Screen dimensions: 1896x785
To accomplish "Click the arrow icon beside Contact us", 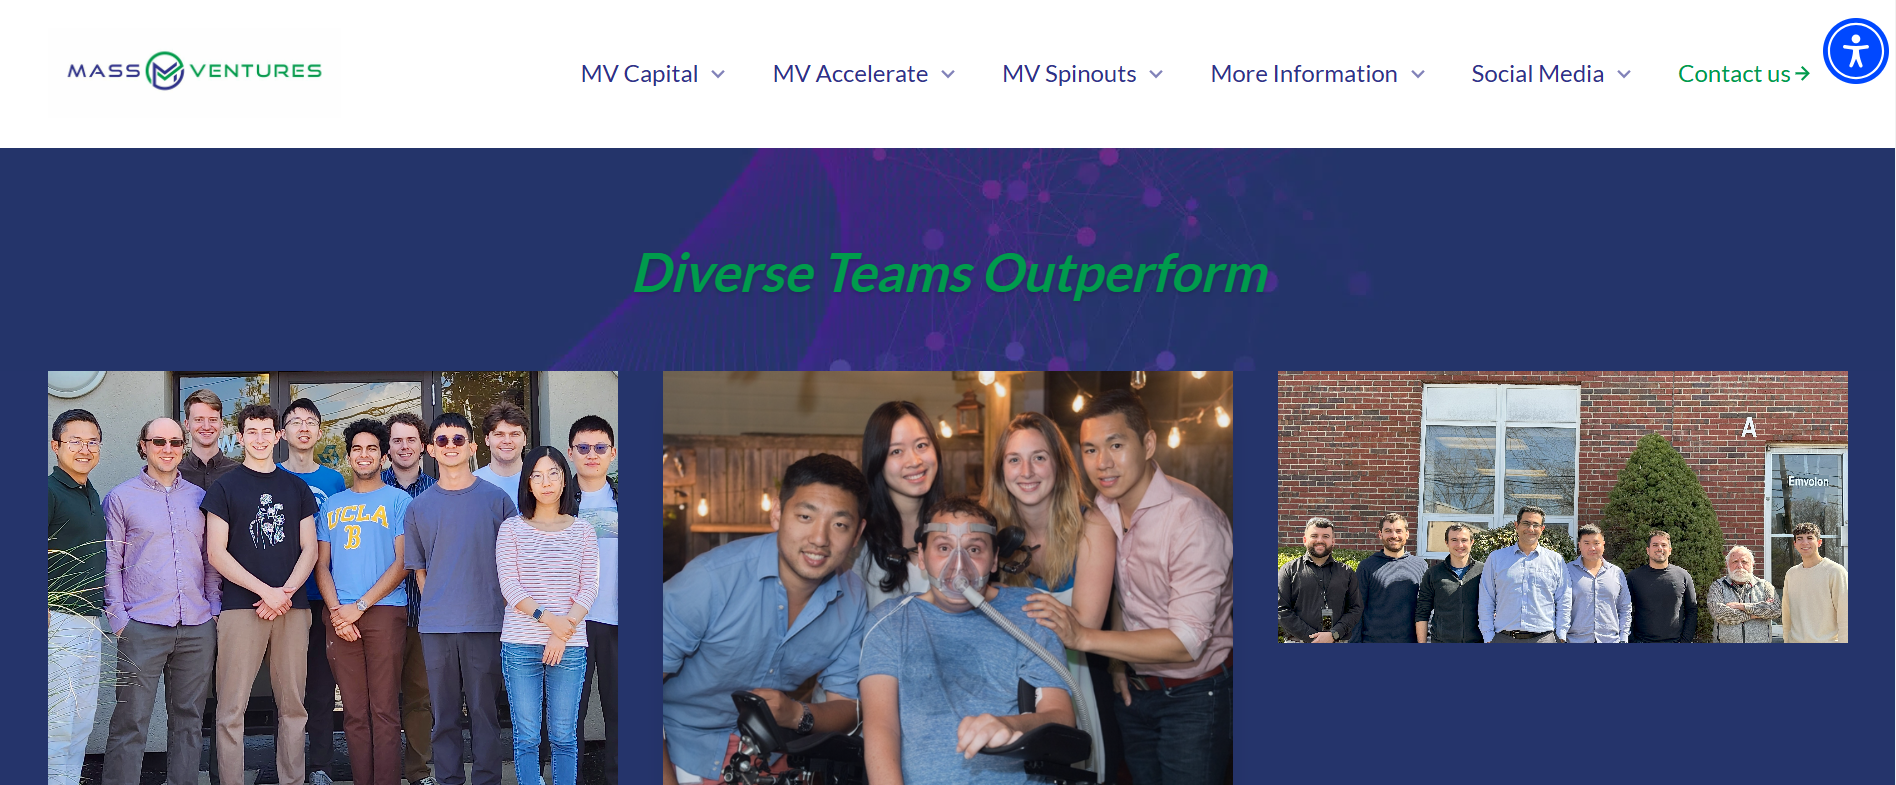I will coord(1802,74).
